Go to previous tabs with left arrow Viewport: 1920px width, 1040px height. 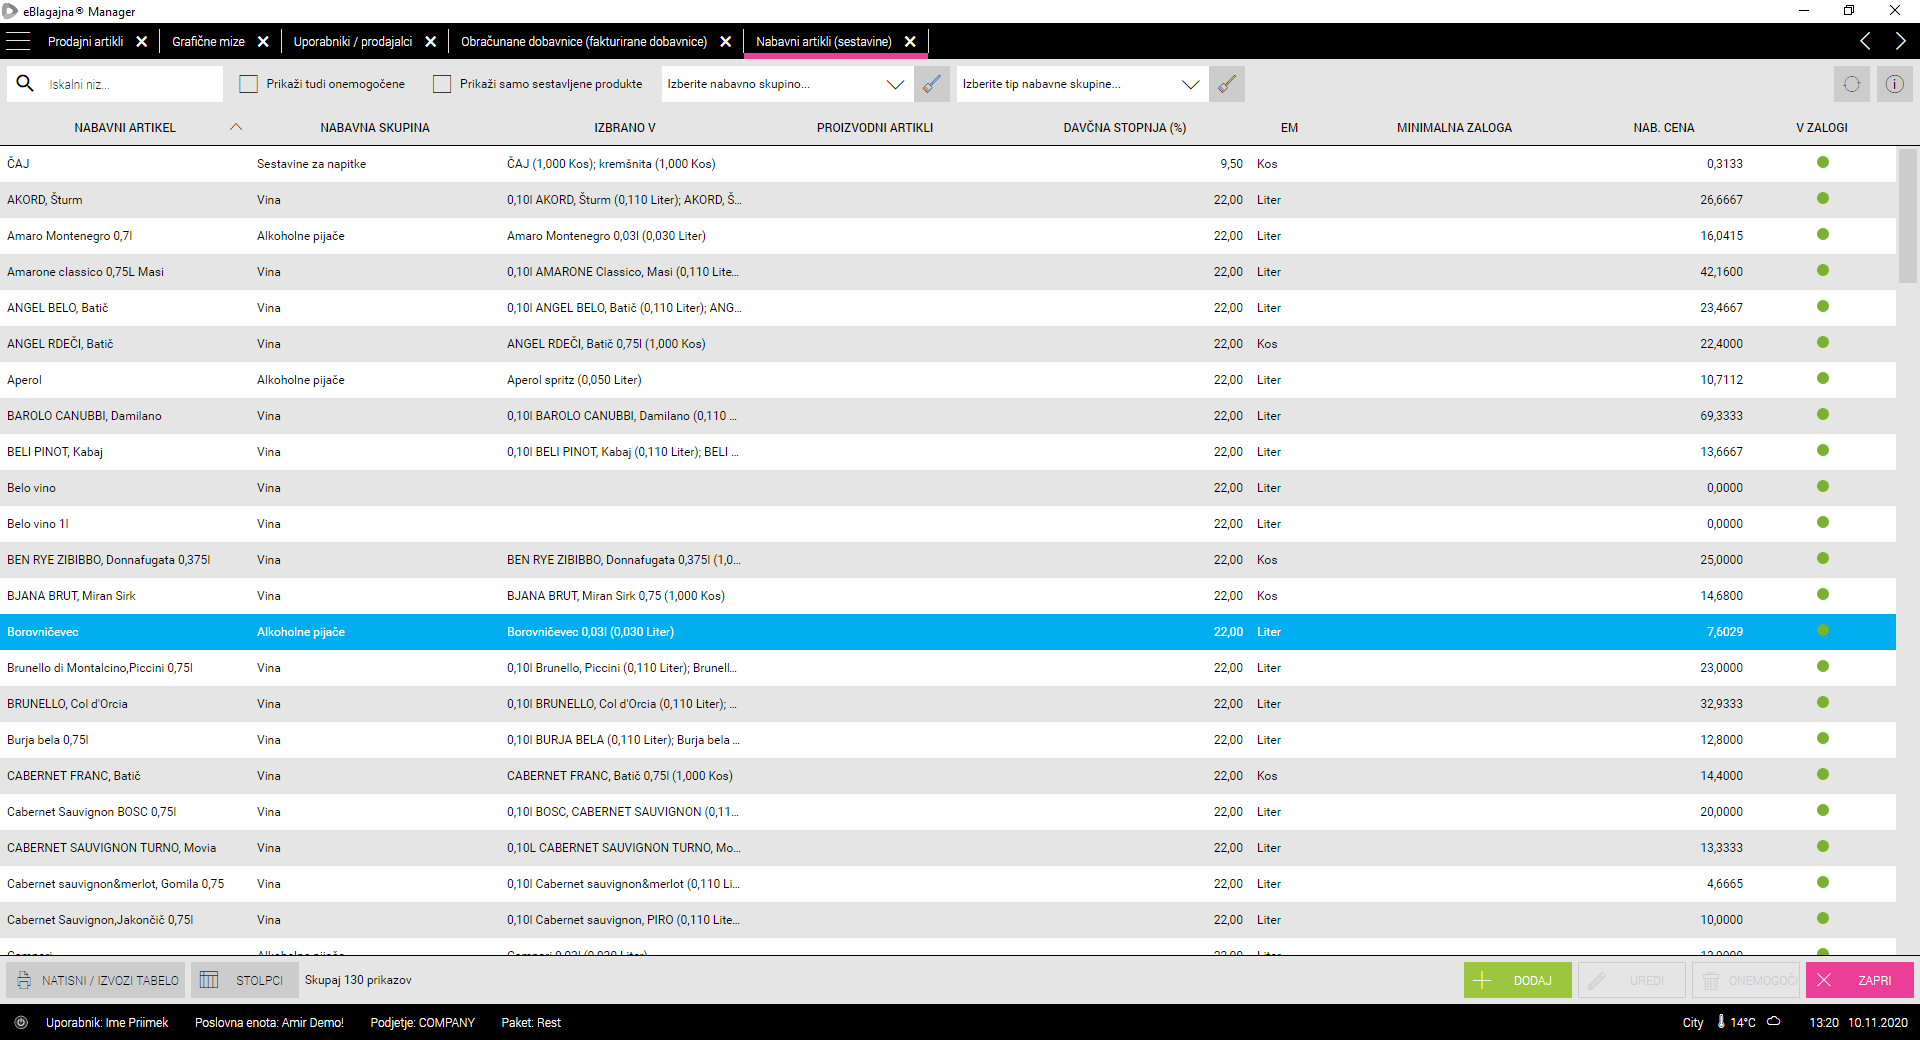1865,41
